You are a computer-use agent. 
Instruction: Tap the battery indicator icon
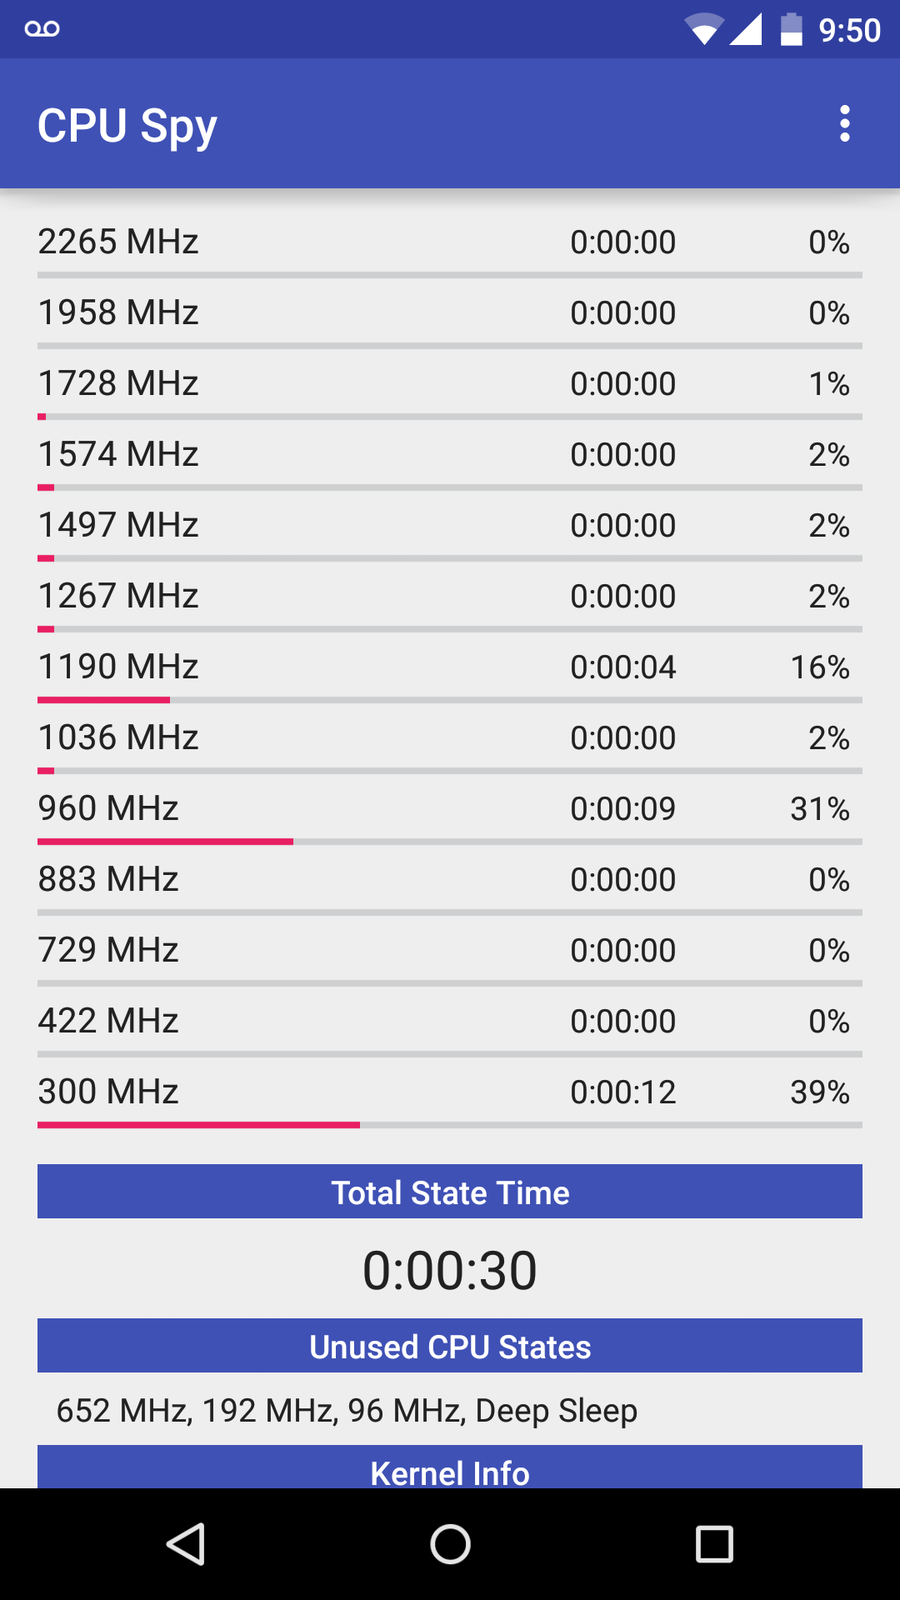(791, 29)
